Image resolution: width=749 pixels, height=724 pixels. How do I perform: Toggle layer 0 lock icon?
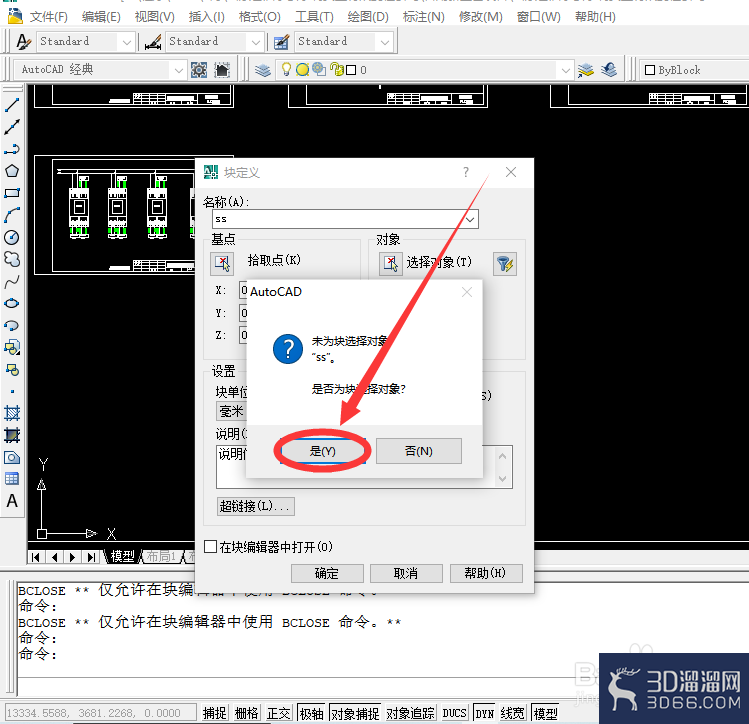tap(337, 70)
